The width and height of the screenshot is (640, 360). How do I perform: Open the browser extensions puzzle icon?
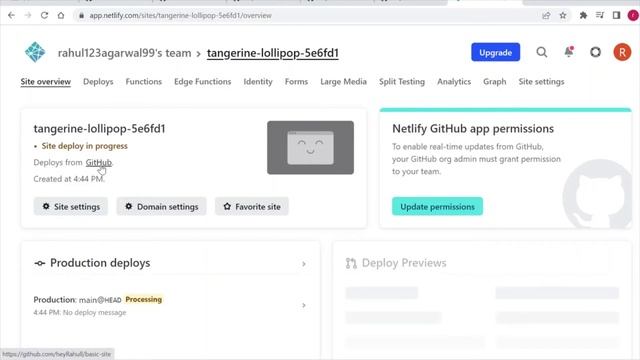[x=583, y=16]
